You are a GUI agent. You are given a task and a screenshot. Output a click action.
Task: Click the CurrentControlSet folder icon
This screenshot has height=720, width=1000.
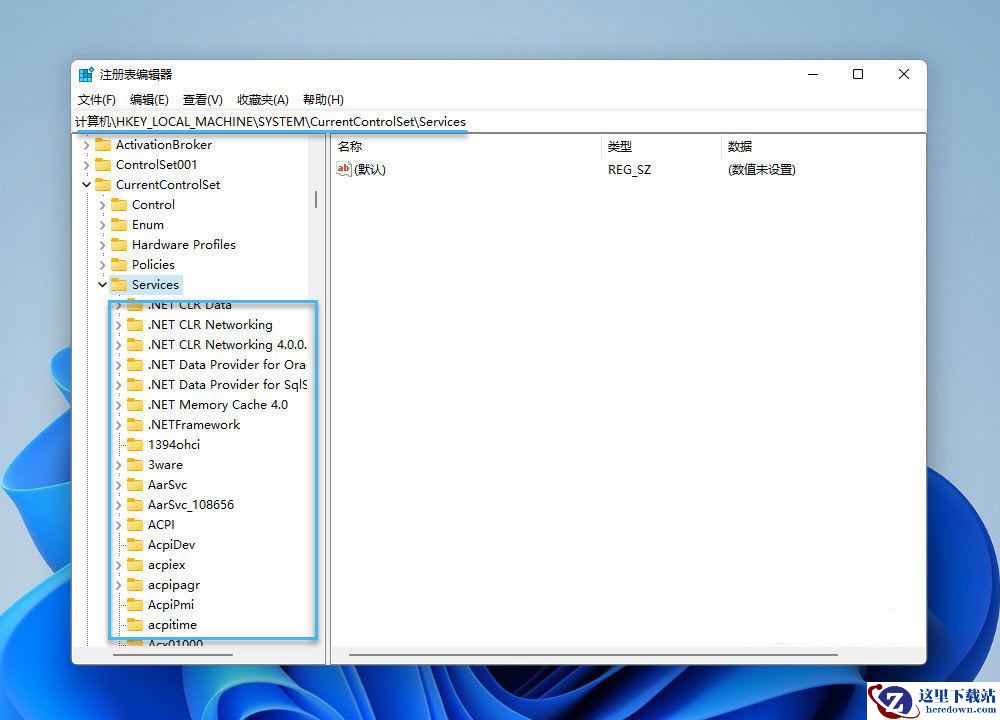click(103, 185)
